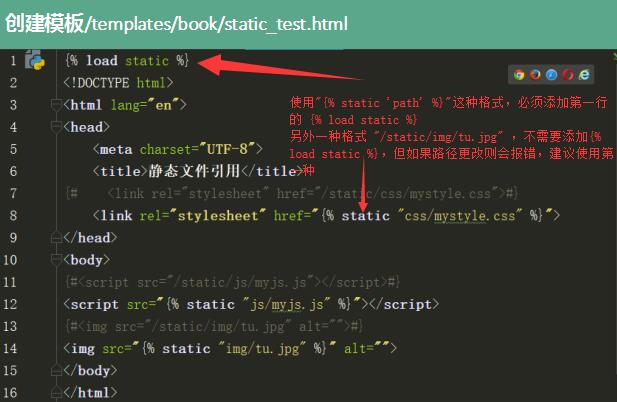617x402 pixels.
Task: Collapse the <html lang="en"> fold marker
Action: point(56,105)
